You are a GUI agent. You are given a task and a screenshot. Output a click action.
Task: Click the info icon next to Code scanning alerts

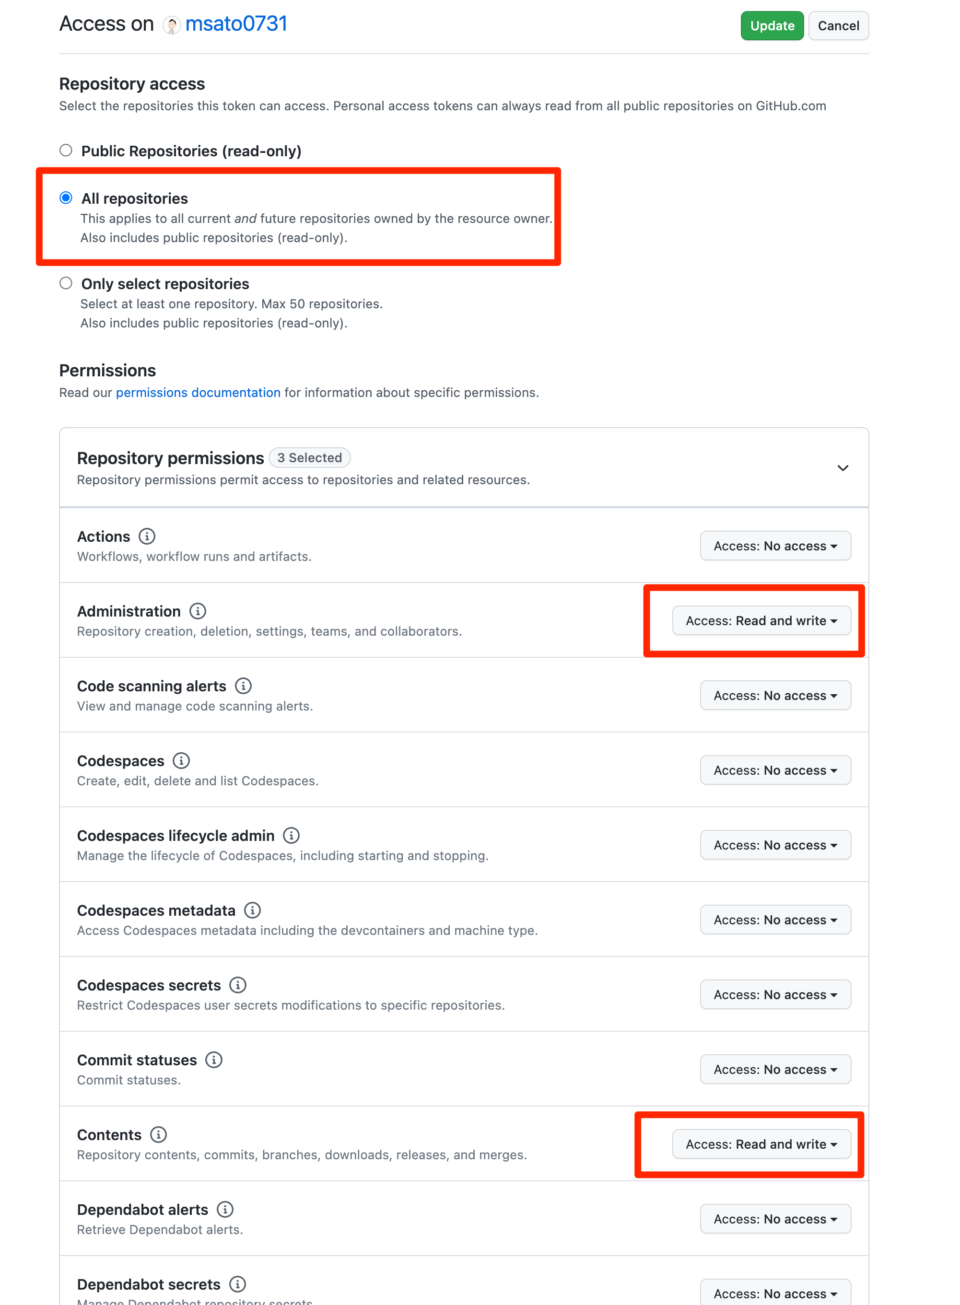click(x=243, y=686)
